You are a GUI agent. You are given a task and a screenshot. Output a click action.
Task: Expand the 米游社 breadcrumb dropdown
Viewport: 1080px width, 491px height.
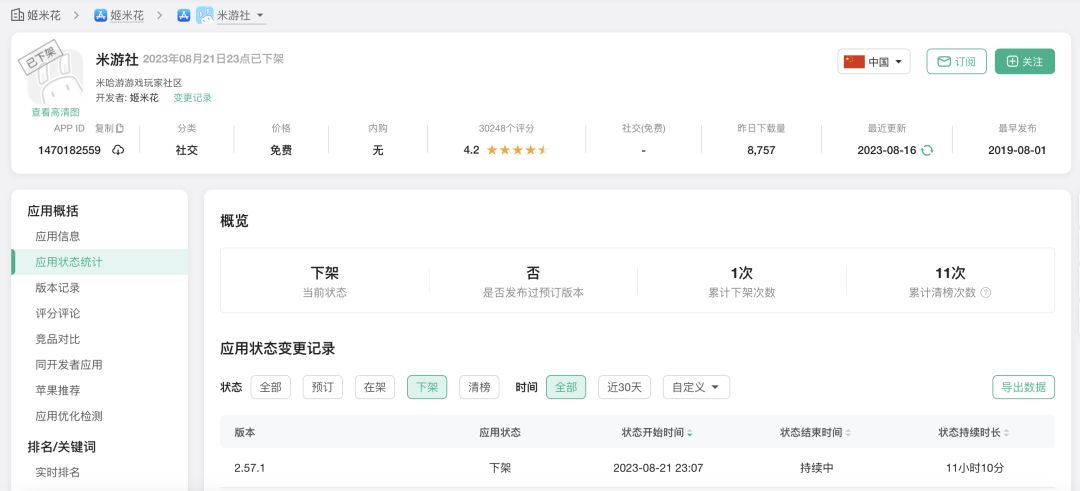pyautogui.click(x=260, y=15)
